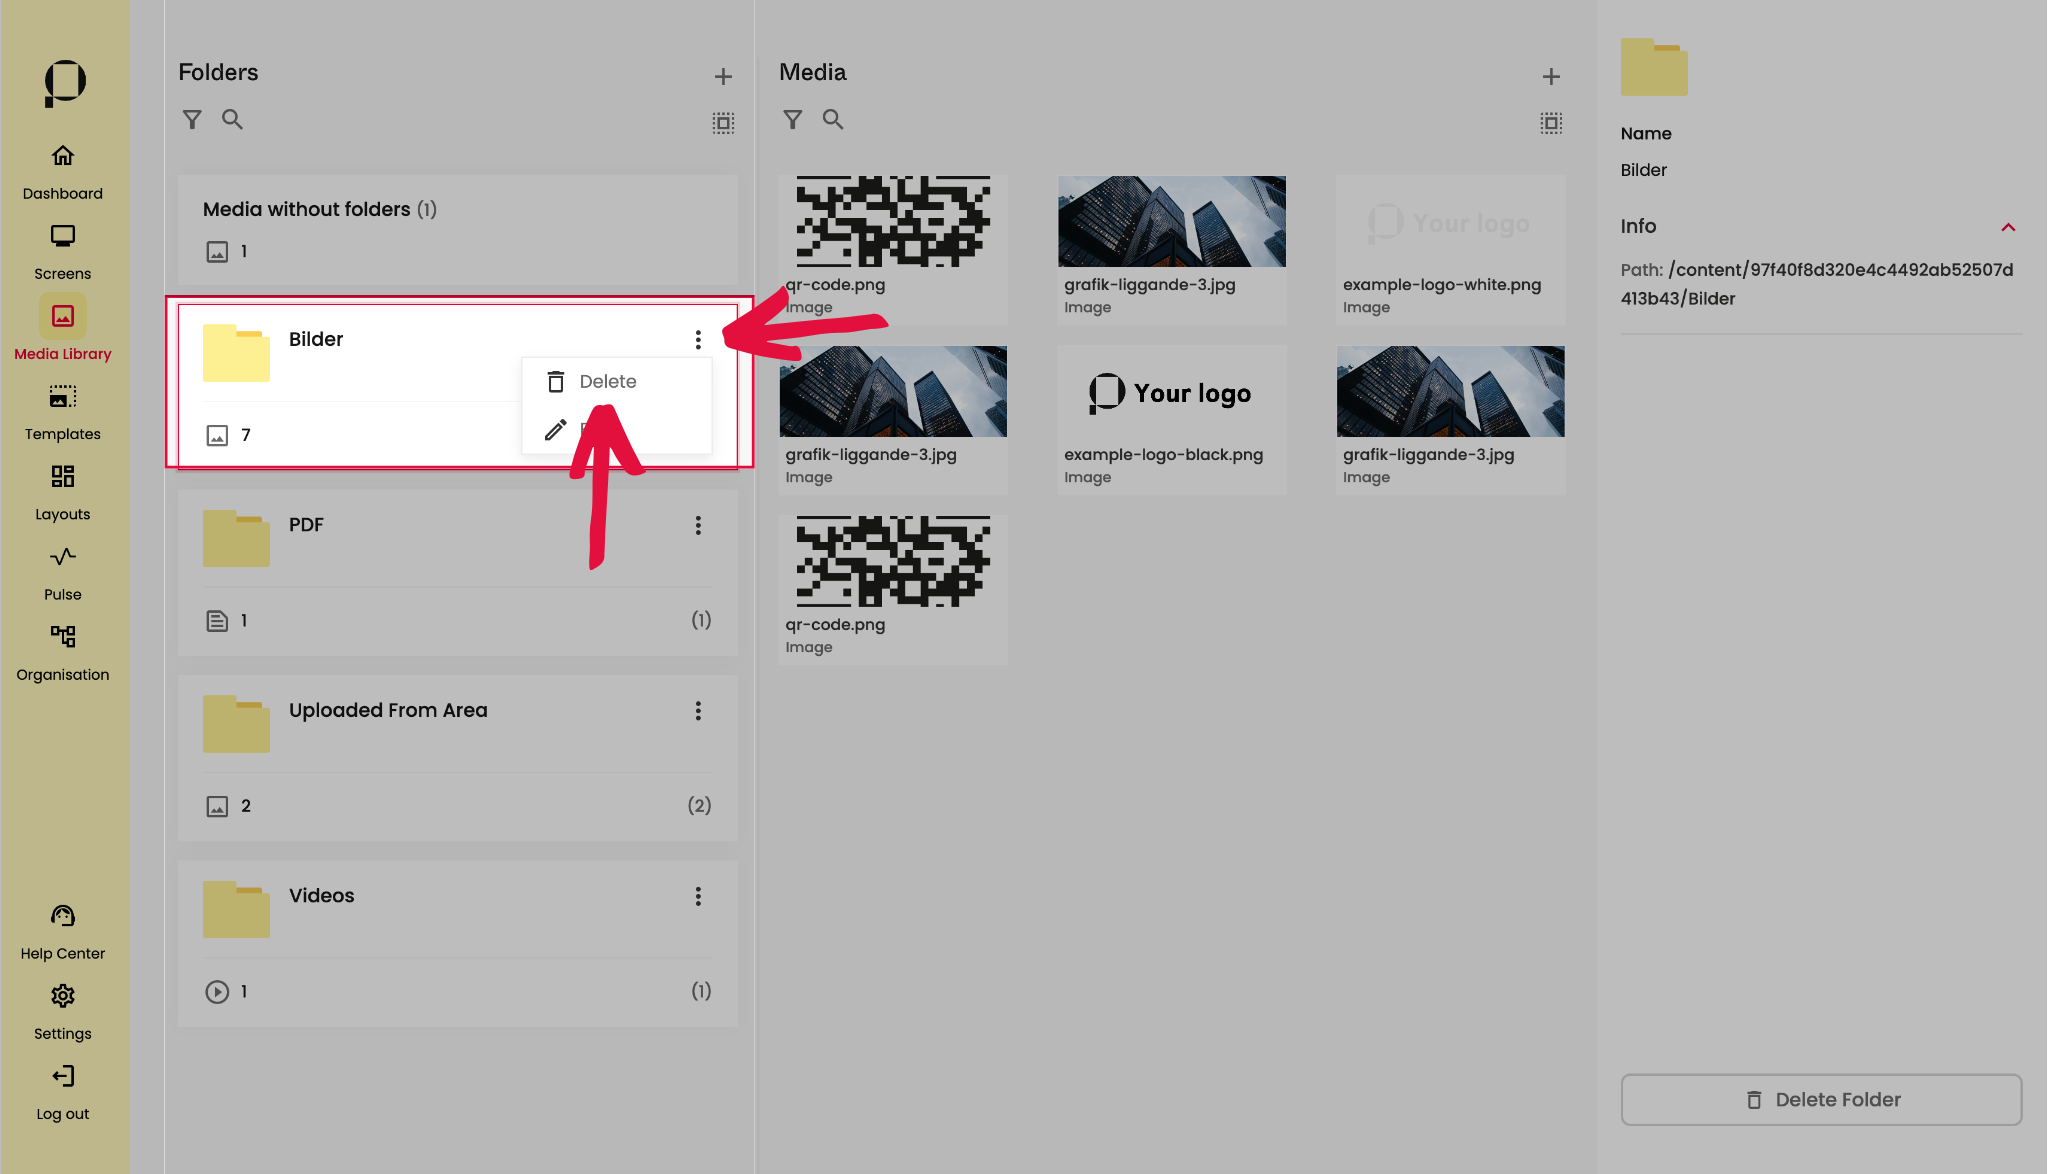Collapse the Info section chevron
The height and width of the screenshot is (1174, 2048).
coord(2007,227)
